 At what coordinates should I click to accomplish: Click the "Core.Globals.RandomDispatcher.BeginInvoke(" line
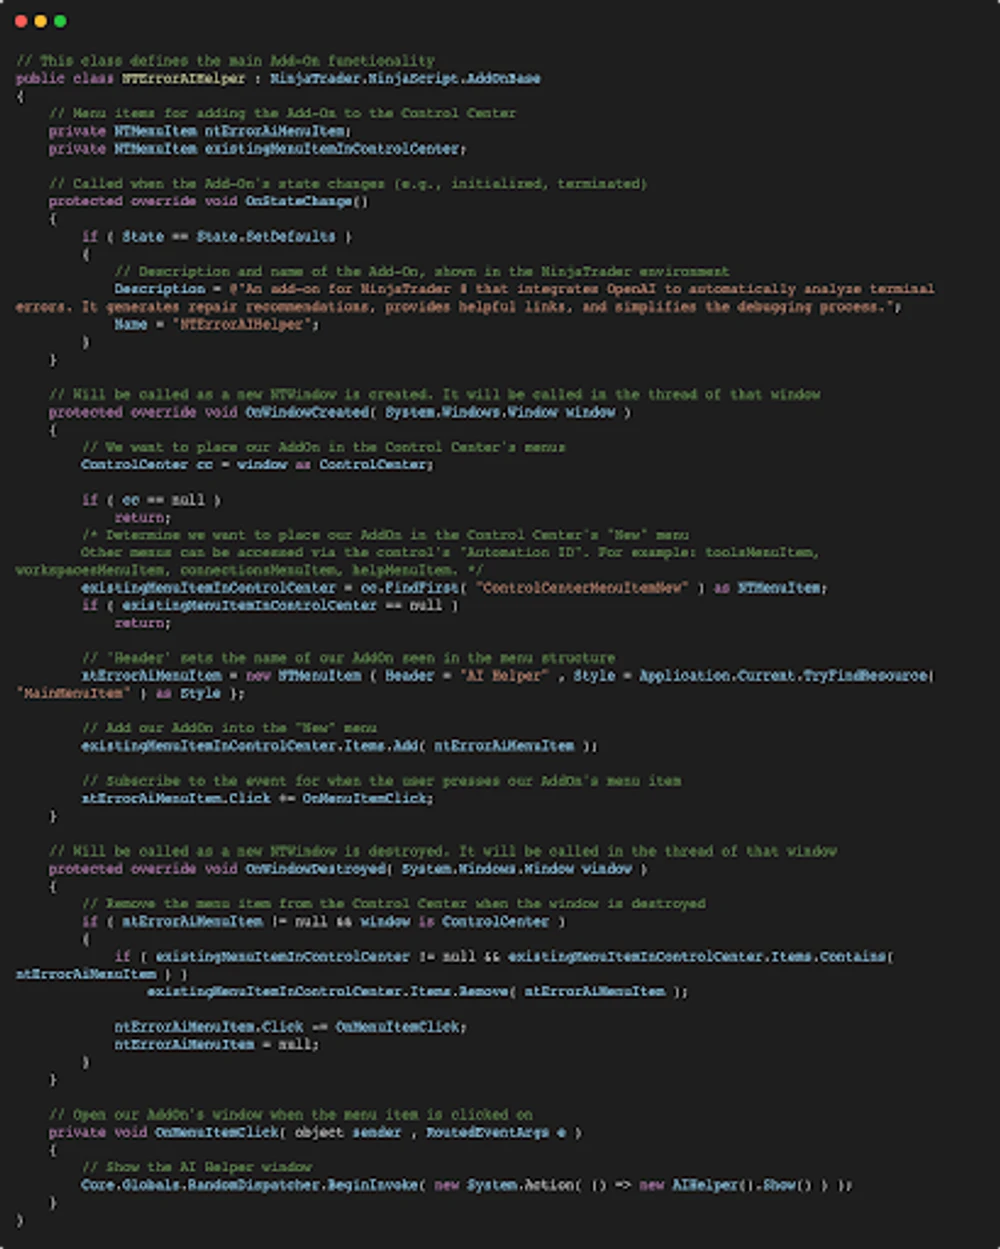click(x=467, y=1185)
